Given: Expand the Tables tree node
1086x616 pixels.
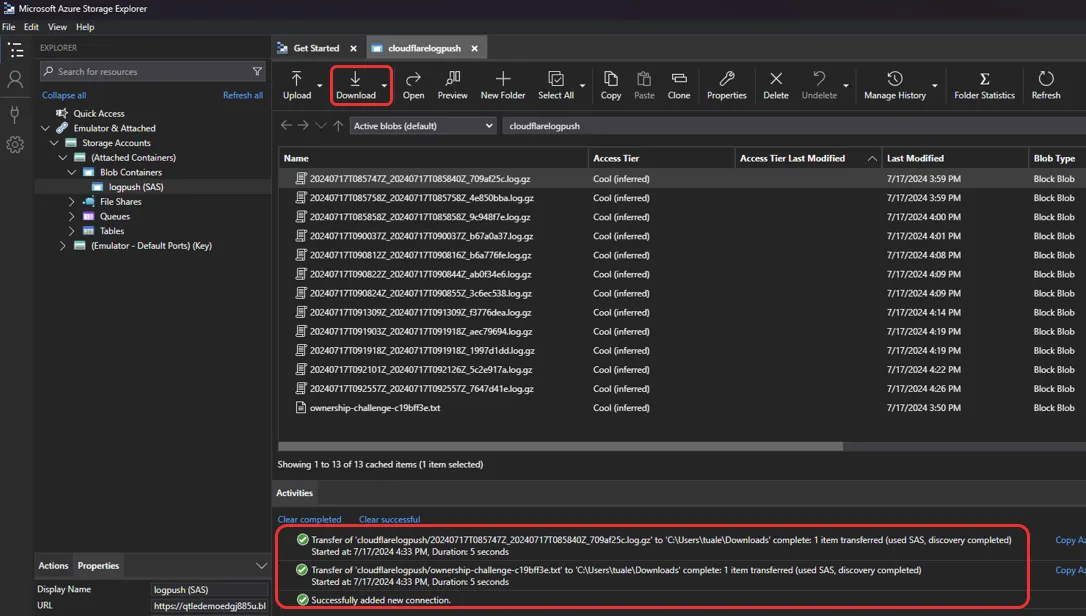Looking at the screenshot, I should 71,231.
